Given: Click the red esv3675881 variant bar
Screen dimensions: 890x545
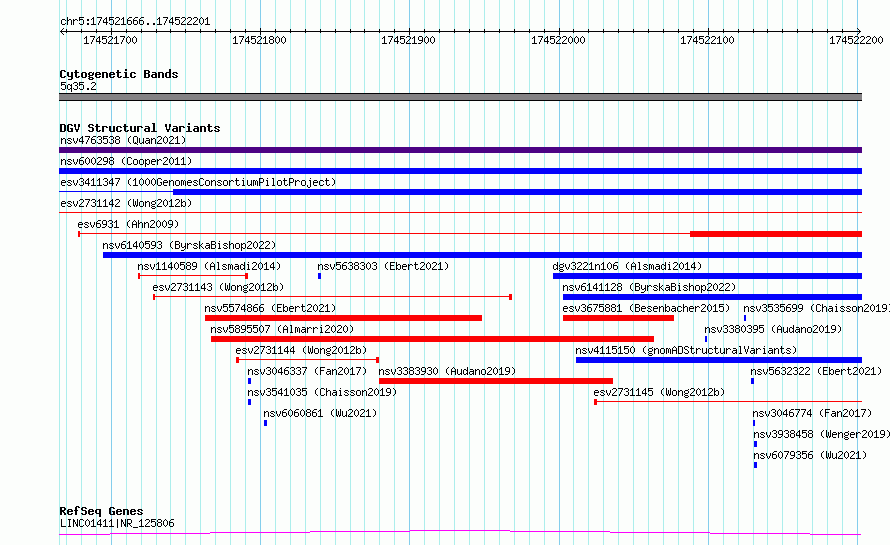Looking at the screenshot, I should [618, 318].
